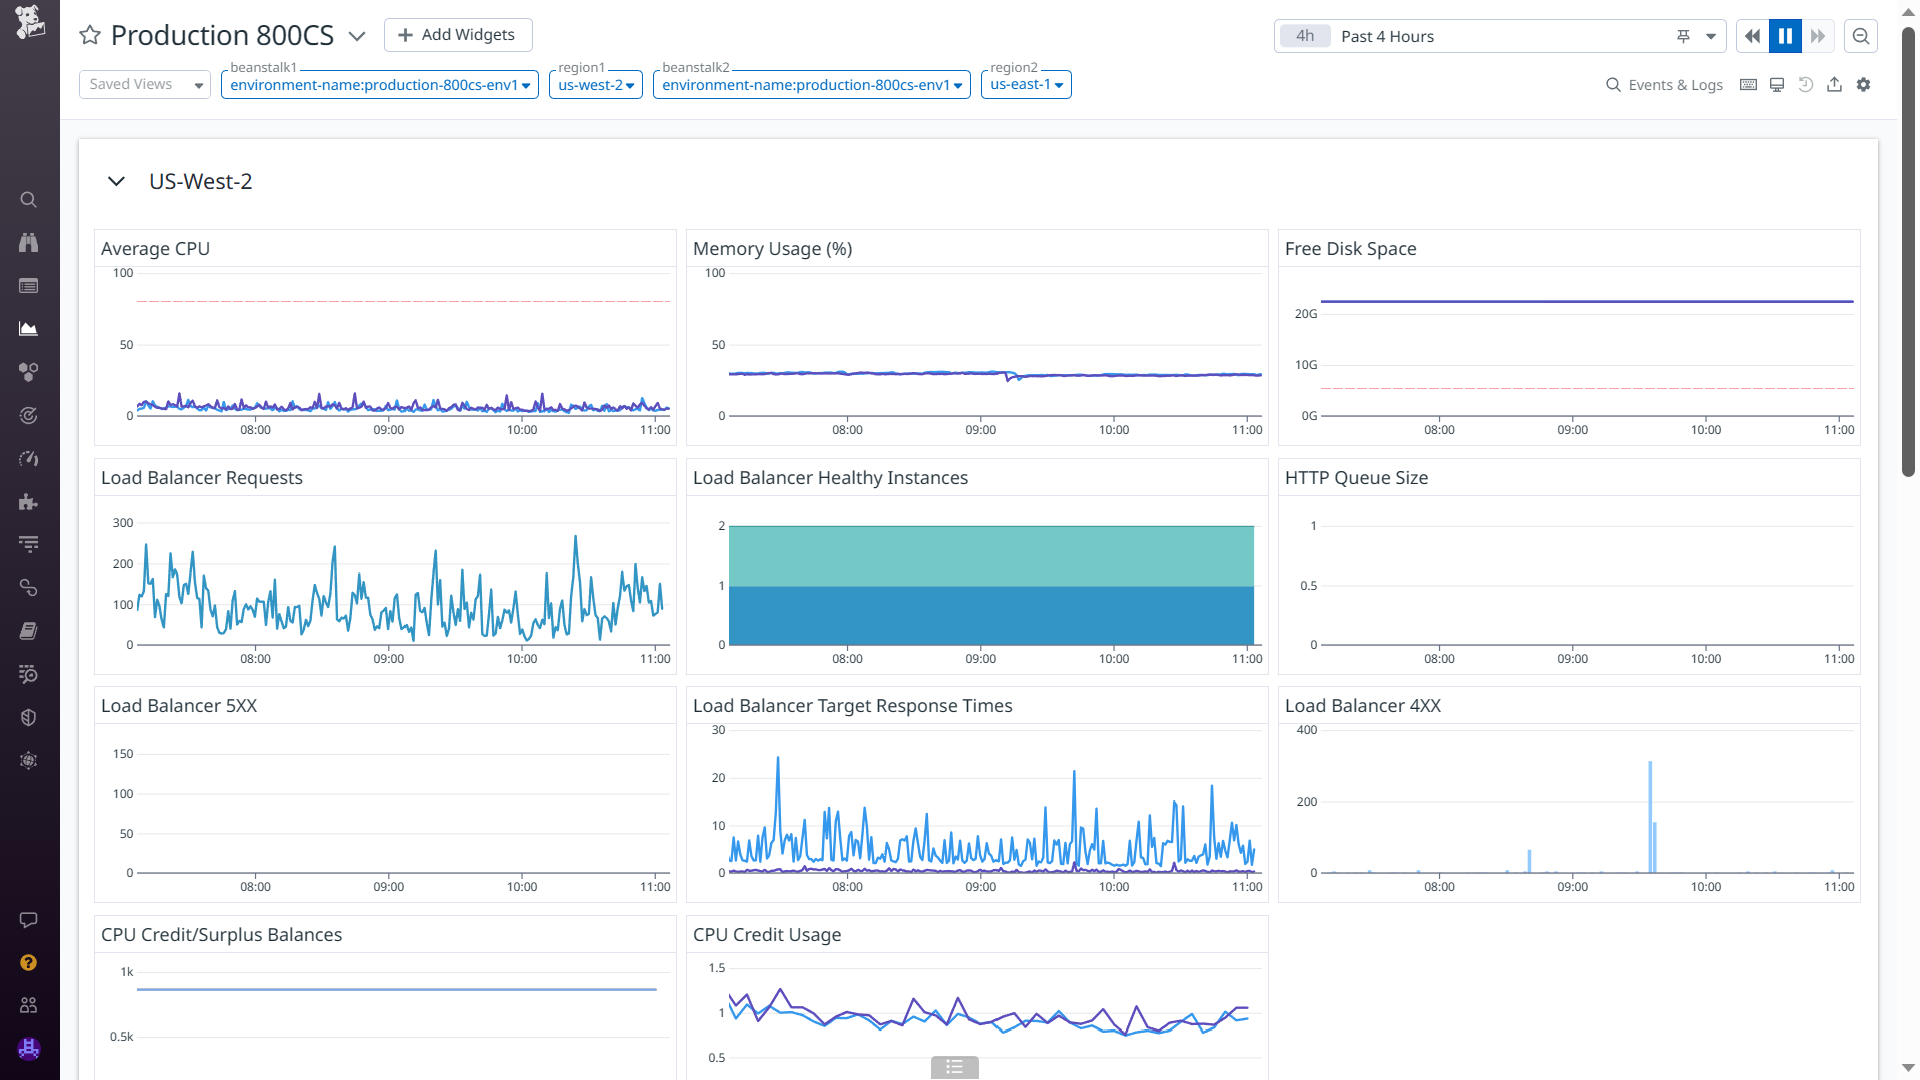Screen dimensions: 1920x1080
Task: Pause live dashboard updates
Action: point(1785,36)
